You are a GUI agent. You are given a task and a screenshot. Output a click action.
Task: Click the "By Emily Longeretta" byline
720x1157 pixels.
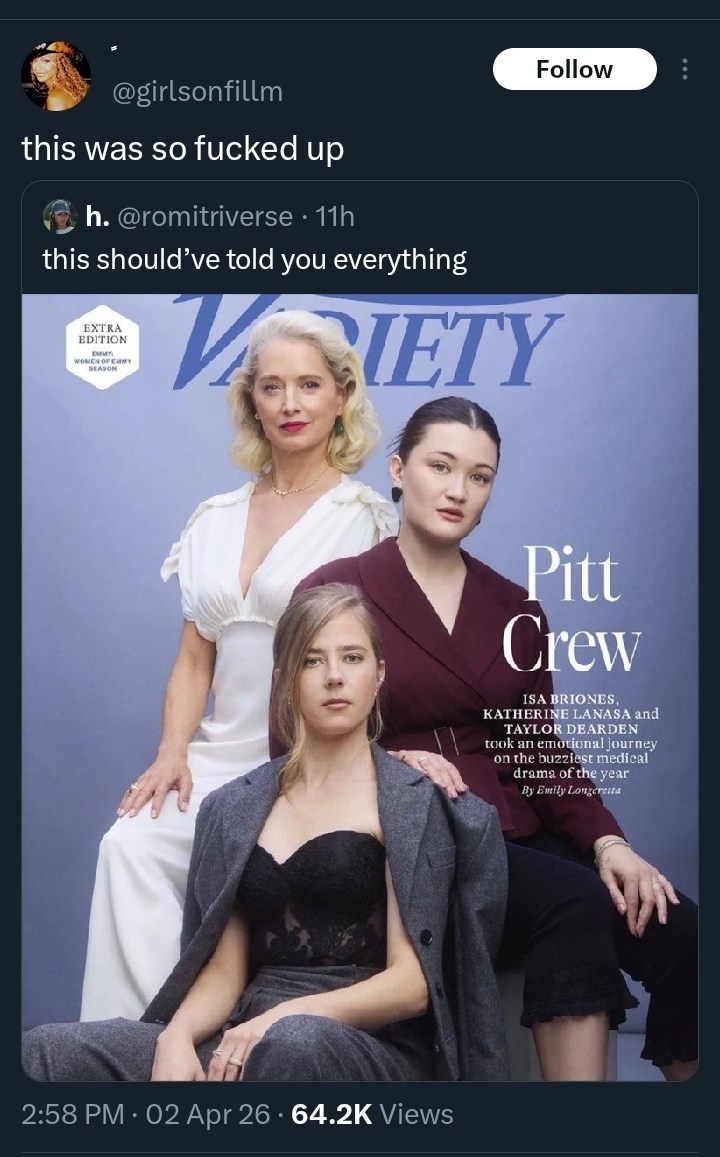[x=571, y=790]
